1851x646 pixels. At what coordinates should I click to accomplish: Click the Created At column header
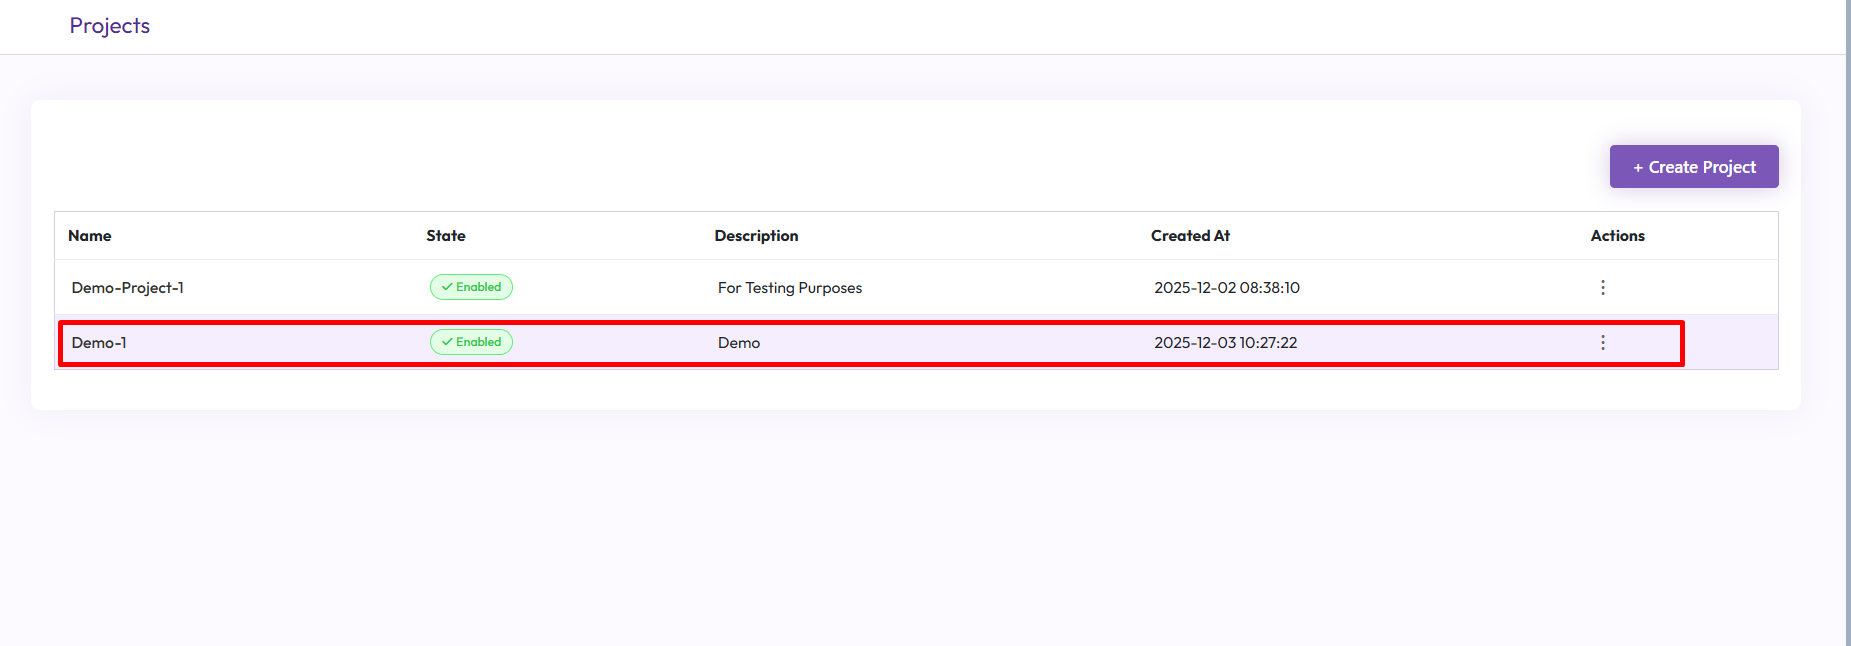click(x=1189, y=236)
